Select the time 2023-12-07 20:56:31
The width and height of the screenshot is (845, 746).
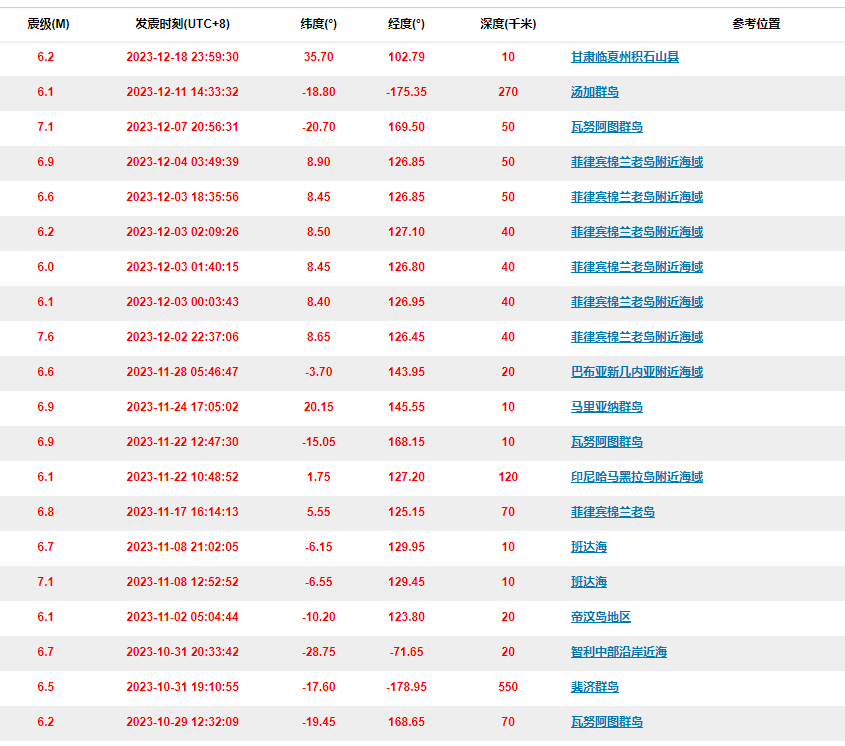tap(183, 127)
